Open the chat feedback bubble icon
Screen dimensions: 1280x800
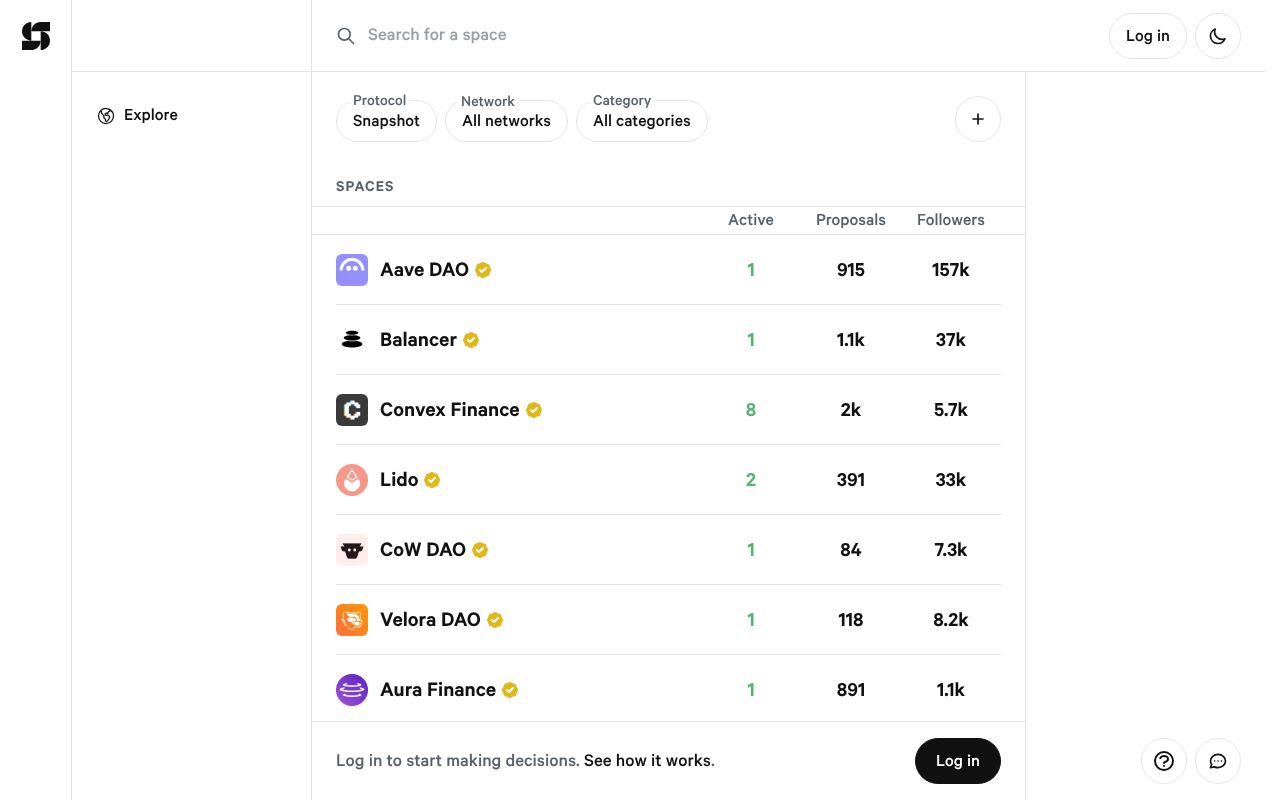click(x=1217, y=761)
